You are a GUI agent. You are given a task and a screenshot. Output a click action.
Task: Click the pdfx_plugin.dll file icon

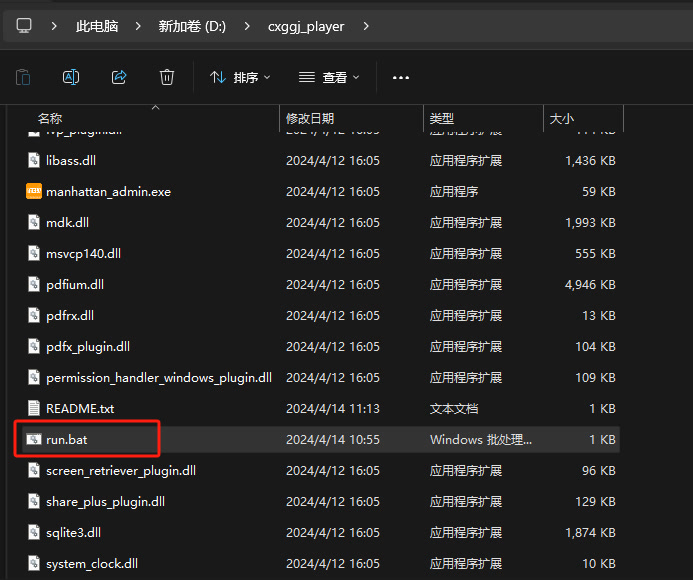tap(34, 346)
